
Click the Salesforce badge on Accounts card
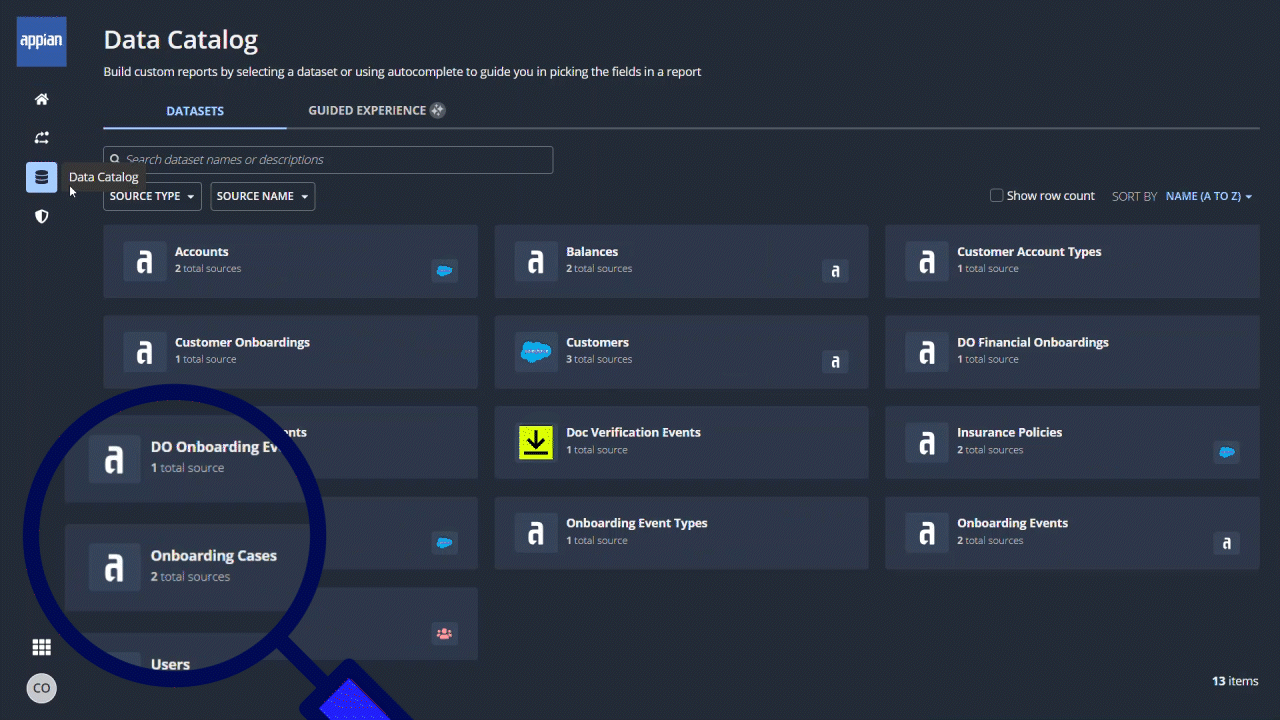[444, 270]
